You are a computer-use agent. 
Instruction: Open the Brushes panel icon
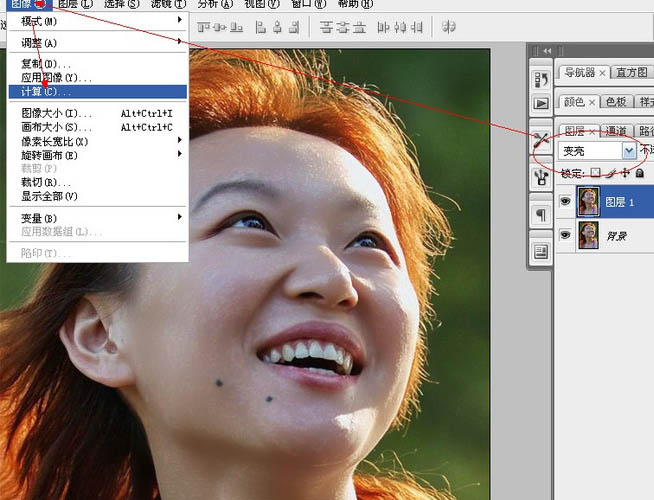541,177
